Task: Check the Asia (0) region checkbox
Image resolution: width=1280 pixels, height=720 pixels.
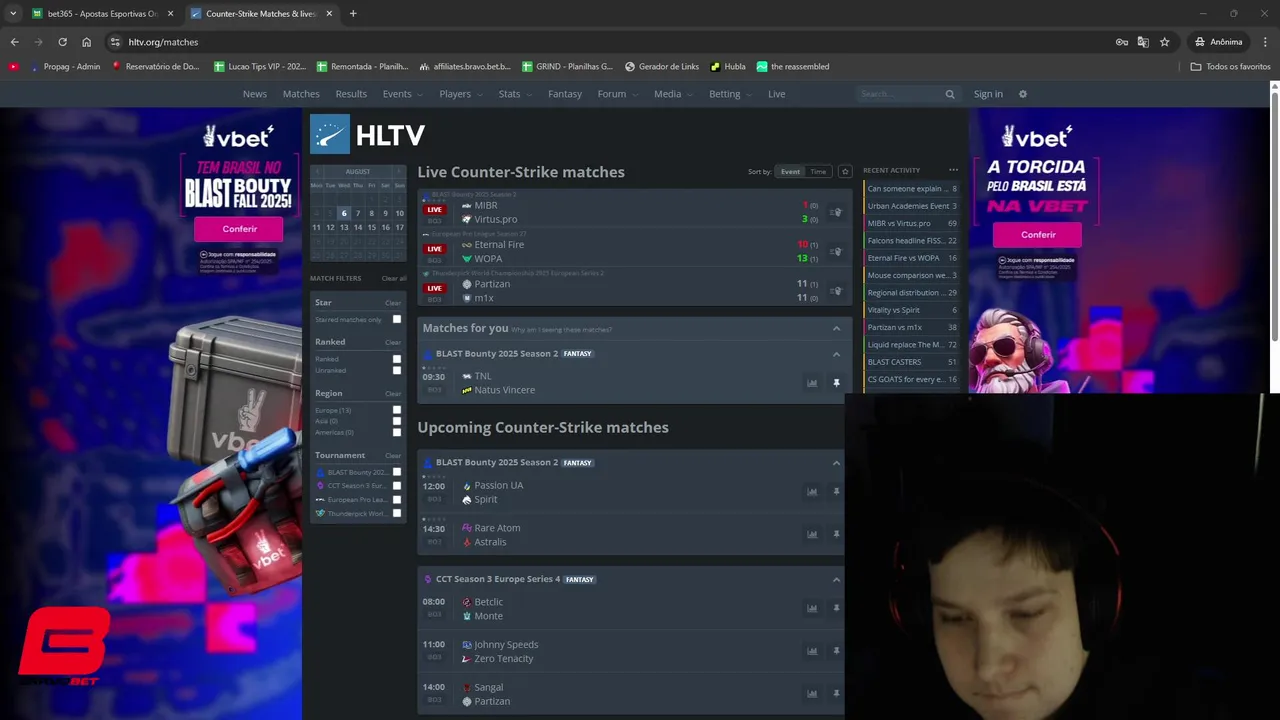Action: click(x=397, y=421)
